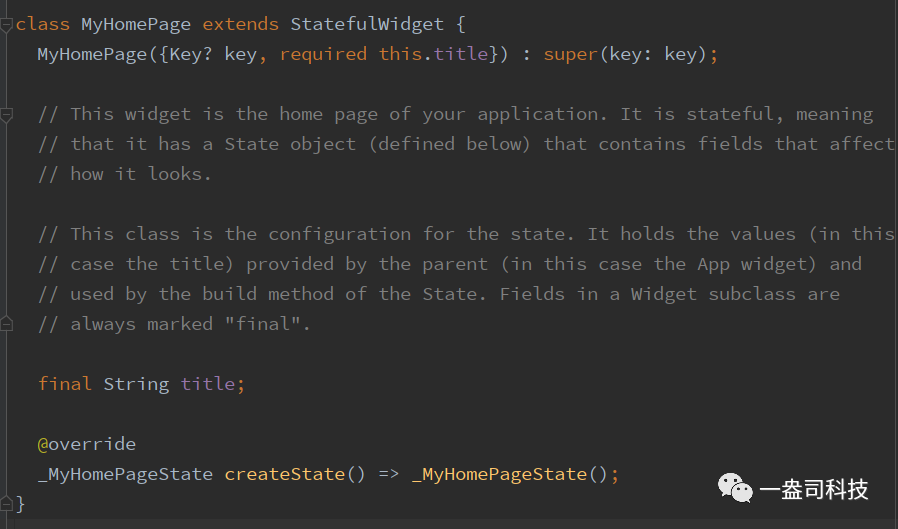
Task: Click the _MyHomePageState() constructor call after arrow
Action: (x=510, y=474)
